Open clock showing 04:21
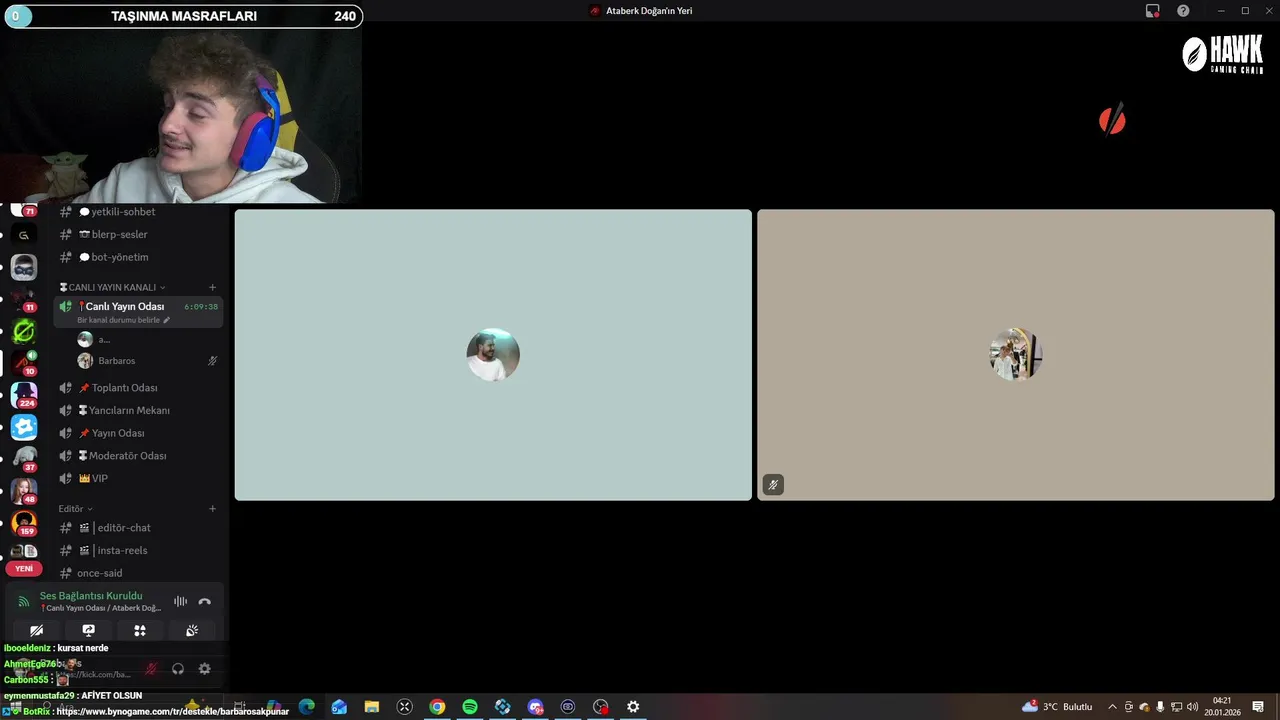The image size is (1280, 720). (1222, 707)
